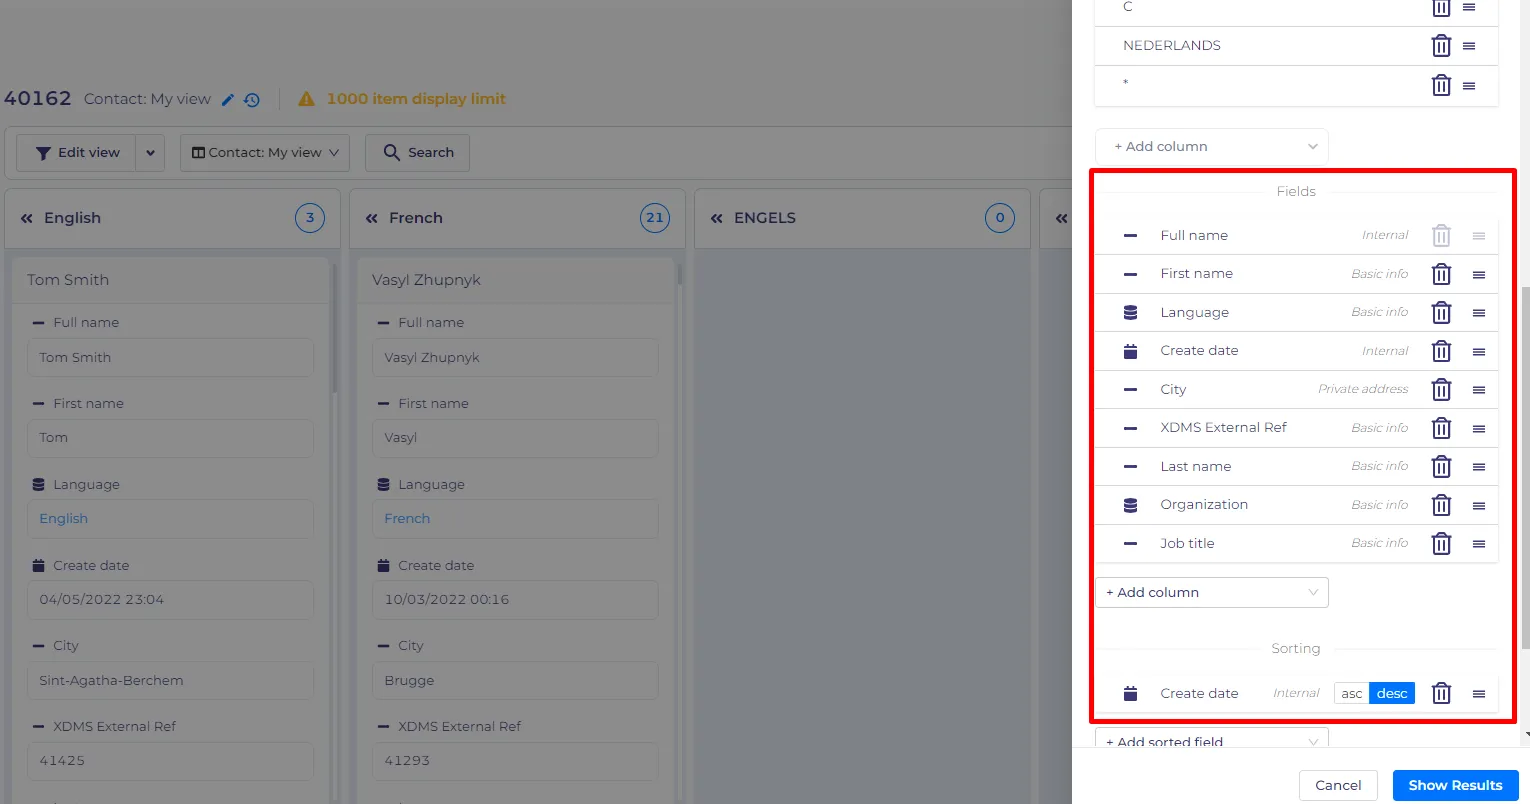Open the Add column dropdown under Fields
This screenshot has width=1530, height=804.
1212,592
